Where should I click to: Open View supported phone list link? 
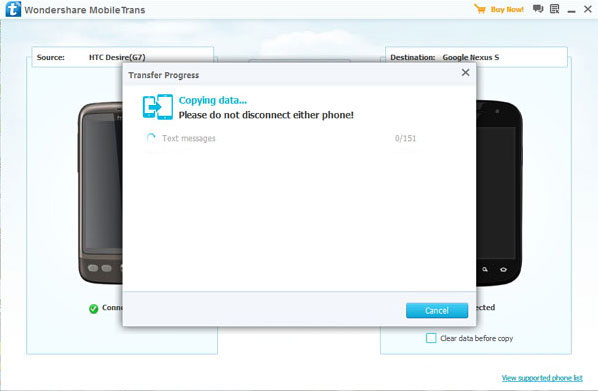click(542, 378)
